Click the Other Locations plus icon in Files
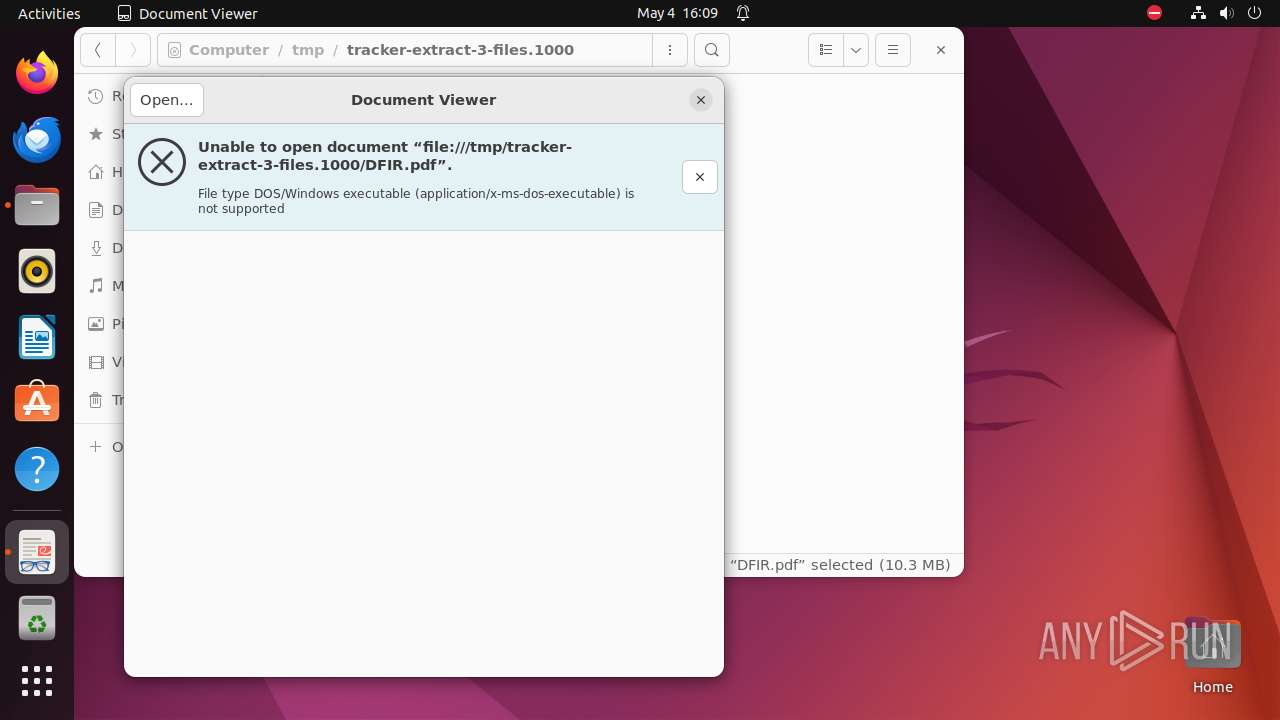Image resolution: width=1280 pixels, height=720 pixels. pyautogui.click(x=96, y=447)
